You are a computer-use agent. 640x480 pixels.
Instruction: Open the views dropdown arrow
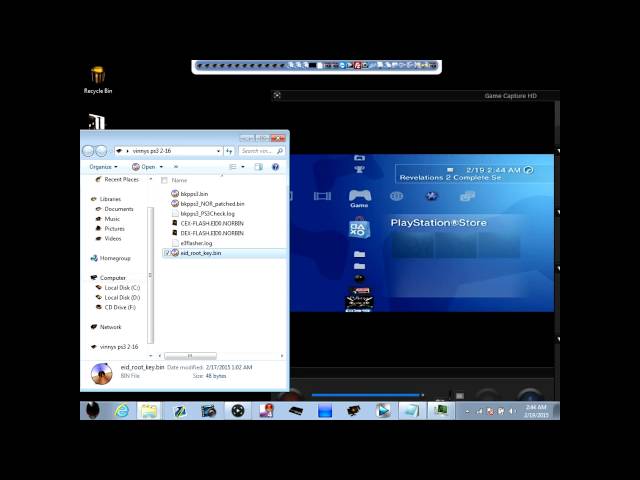(243, 167)
